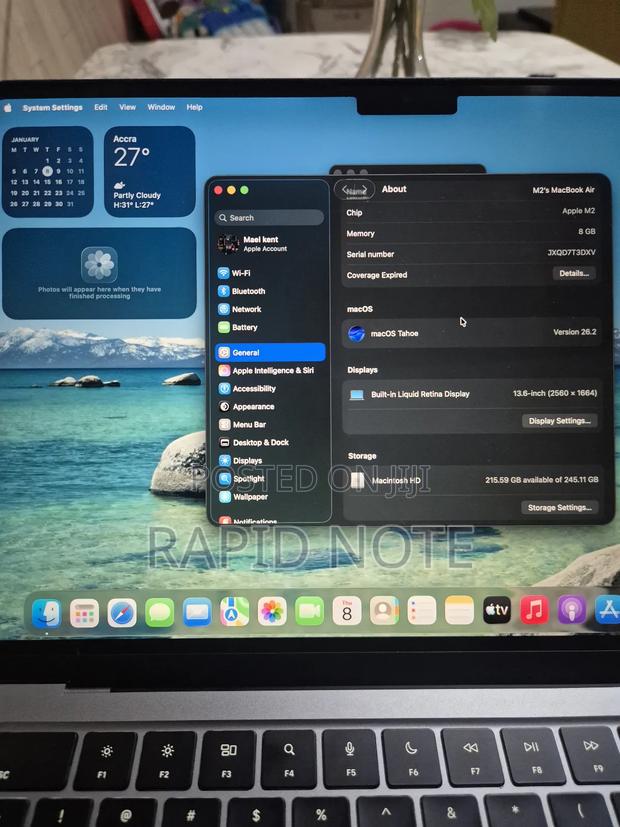
Task: Open Photos app in Dock
Action: (x=272, y=612)
